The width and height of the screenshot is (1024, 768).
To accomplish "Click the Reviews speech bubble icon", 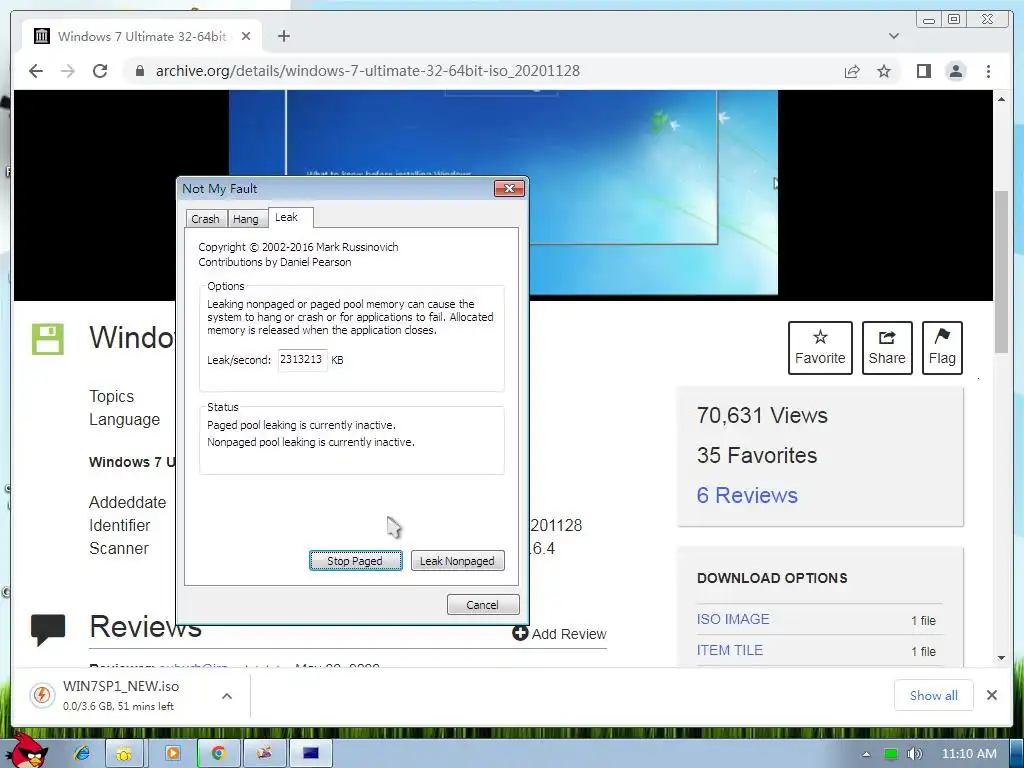I will tap(48, 630).
